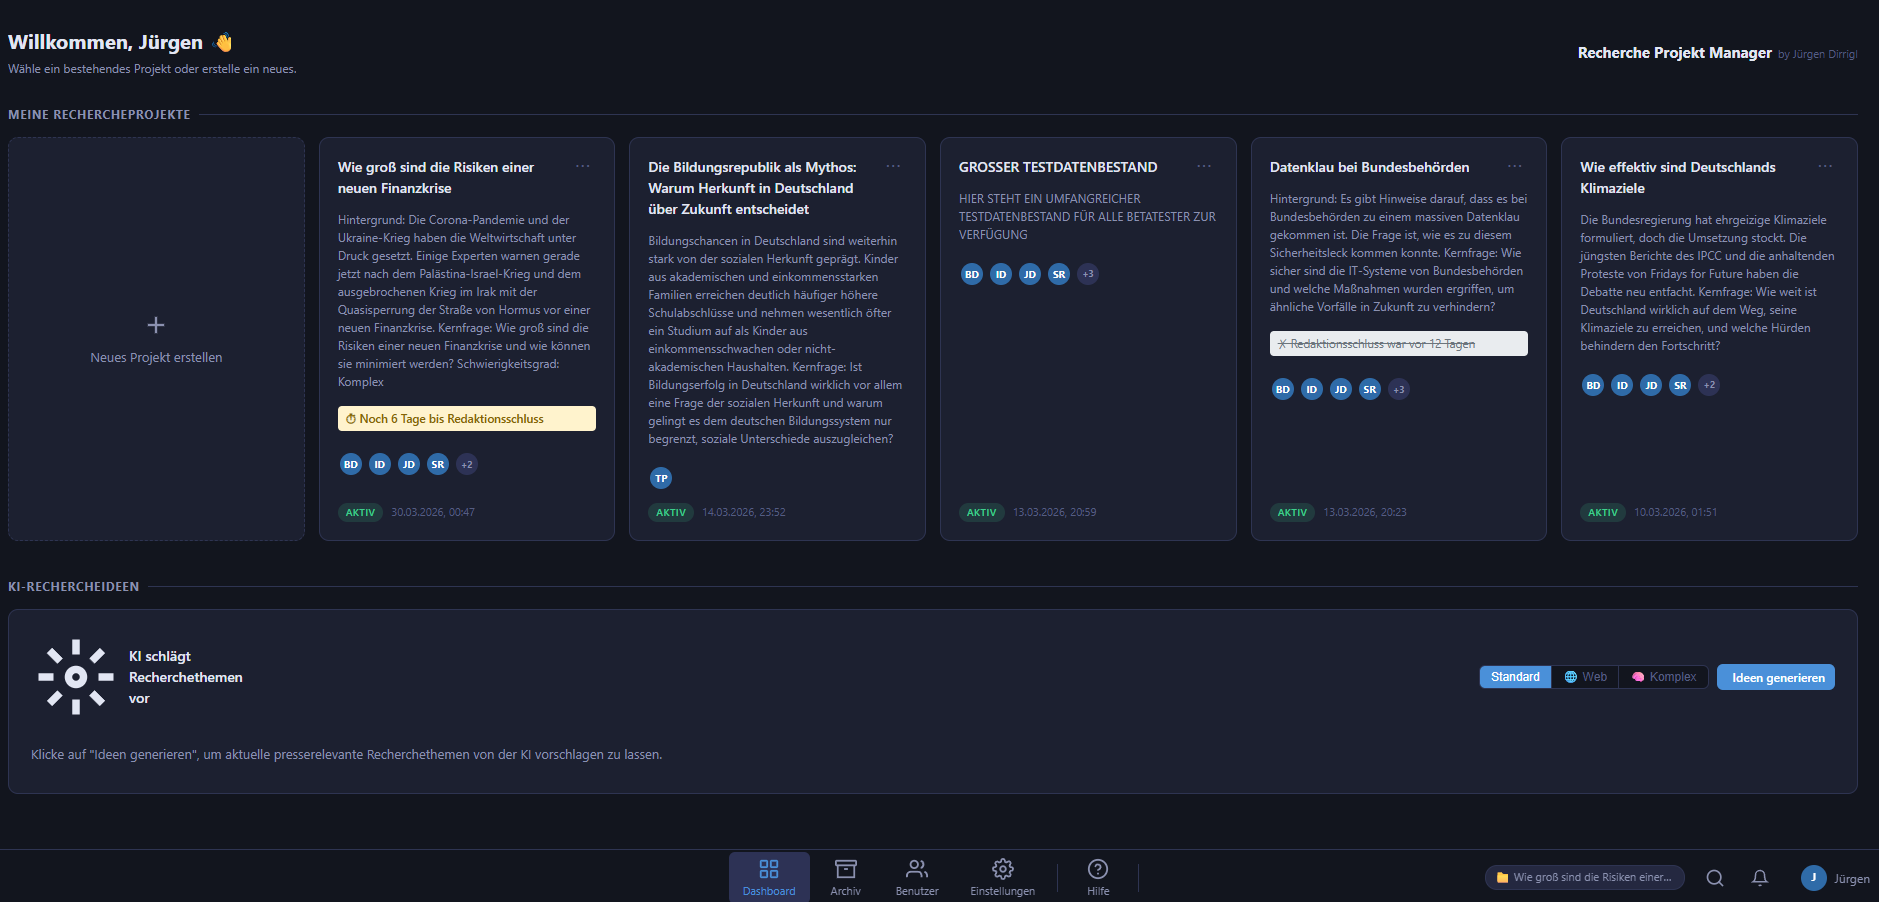Go to the Dashboard tab

coord(768,877)
